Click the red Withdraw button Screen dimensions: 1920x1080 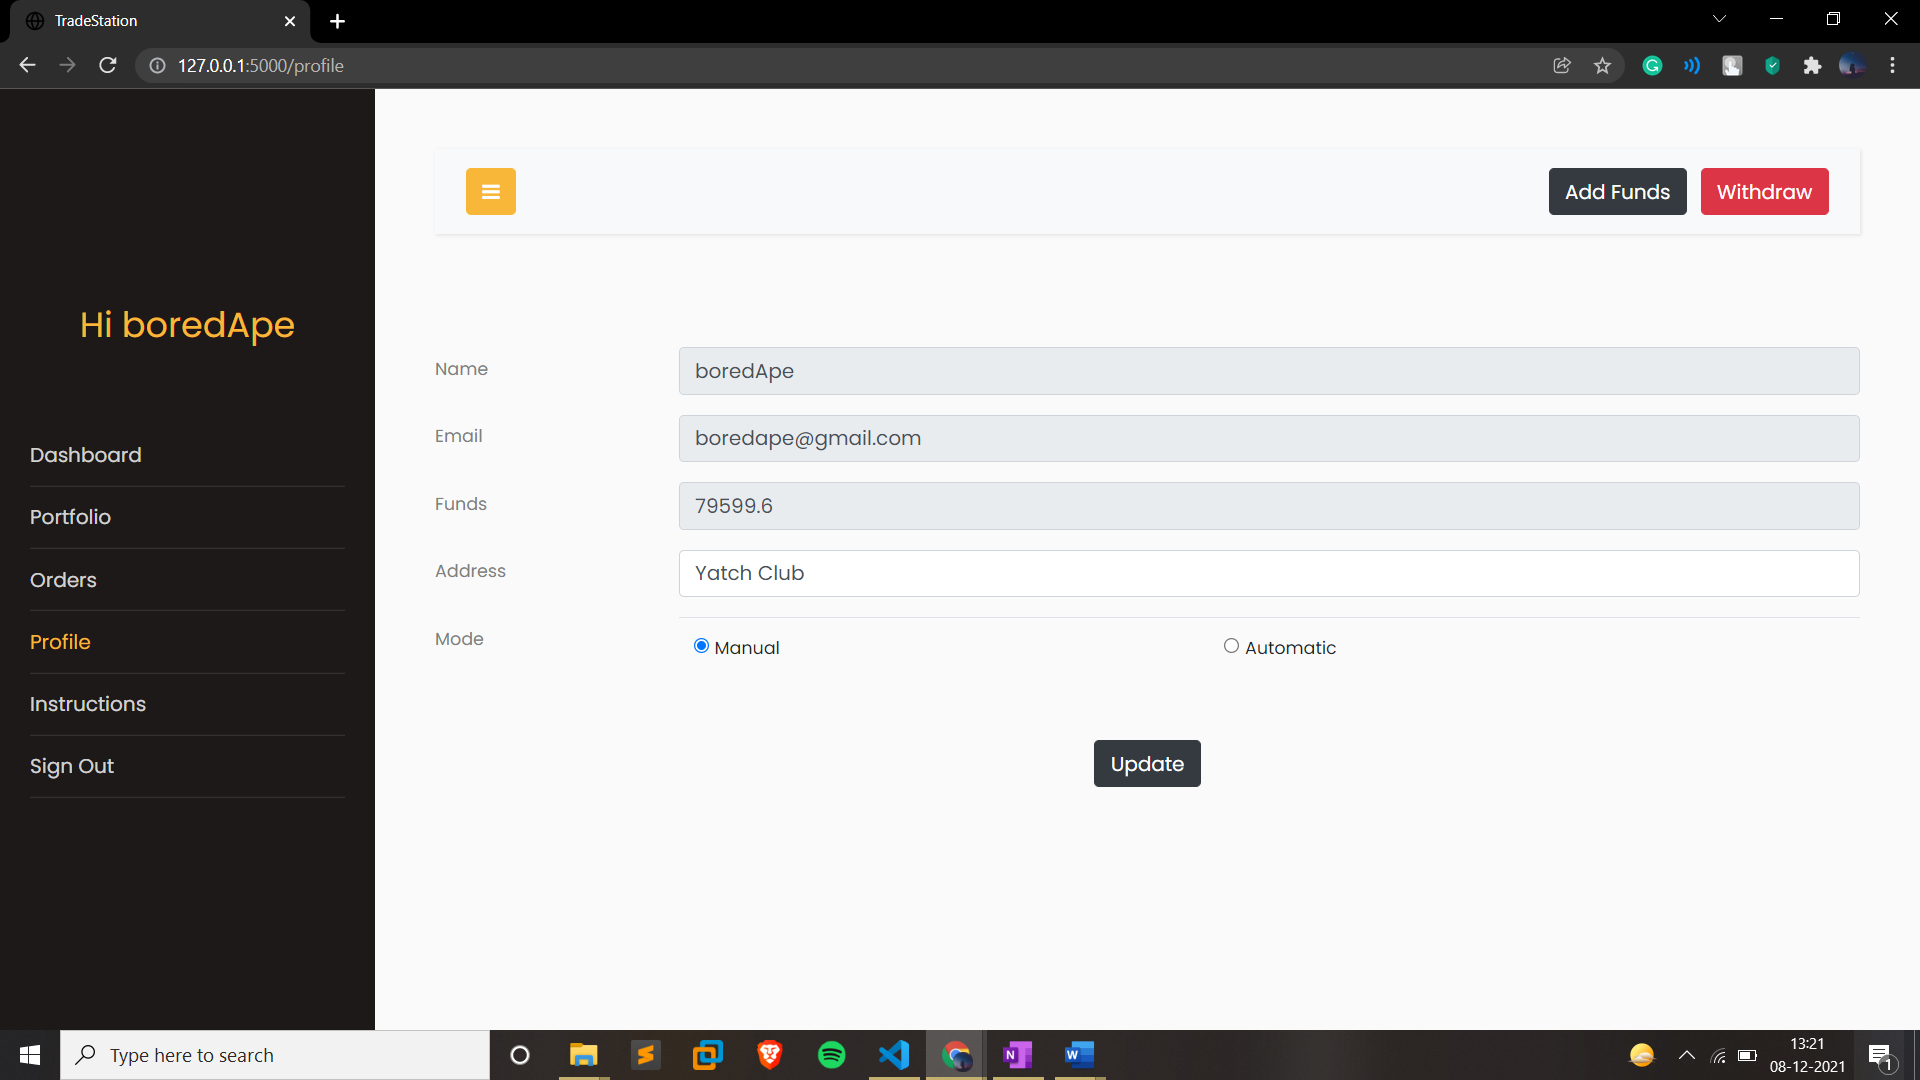[1764, 191]
